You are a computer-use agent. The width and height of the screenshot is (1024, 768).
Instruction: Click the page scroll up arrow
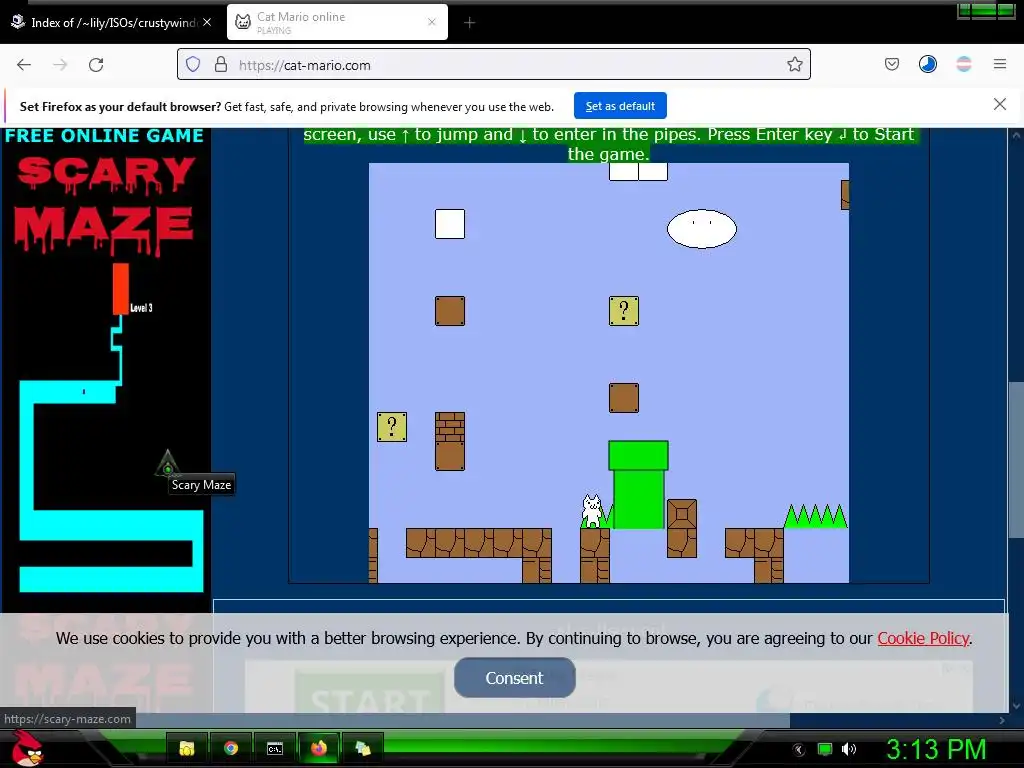click(x=1016, y=136)
